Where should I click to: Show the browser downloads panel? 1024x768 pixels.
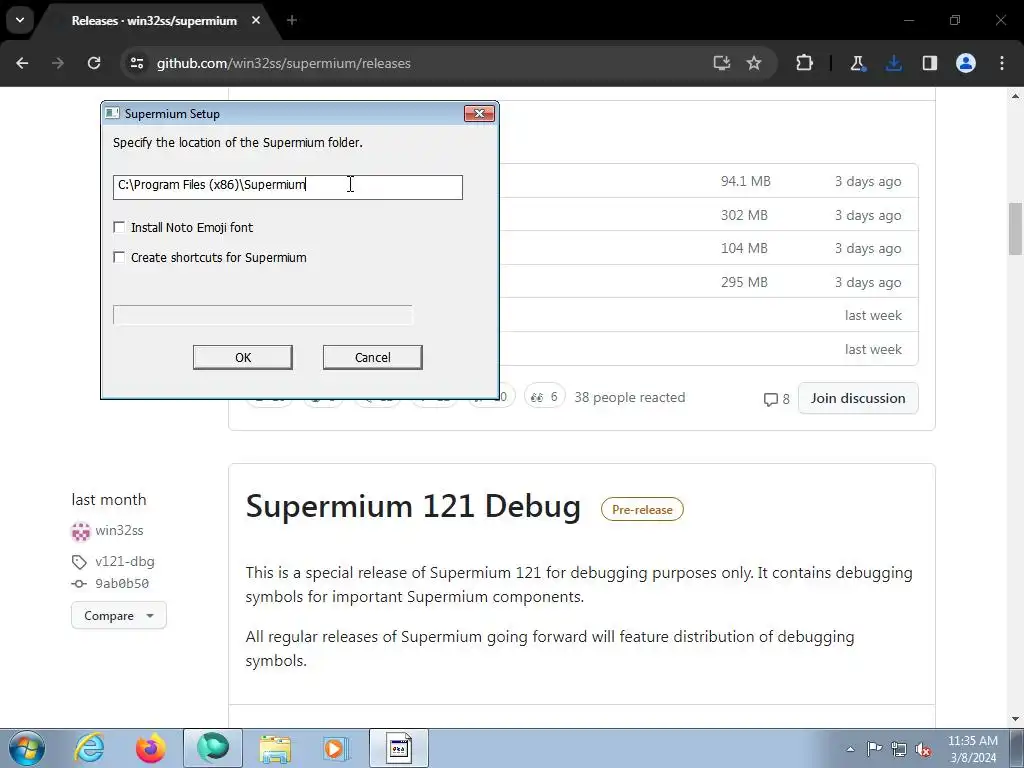click(x=893, y=63)
